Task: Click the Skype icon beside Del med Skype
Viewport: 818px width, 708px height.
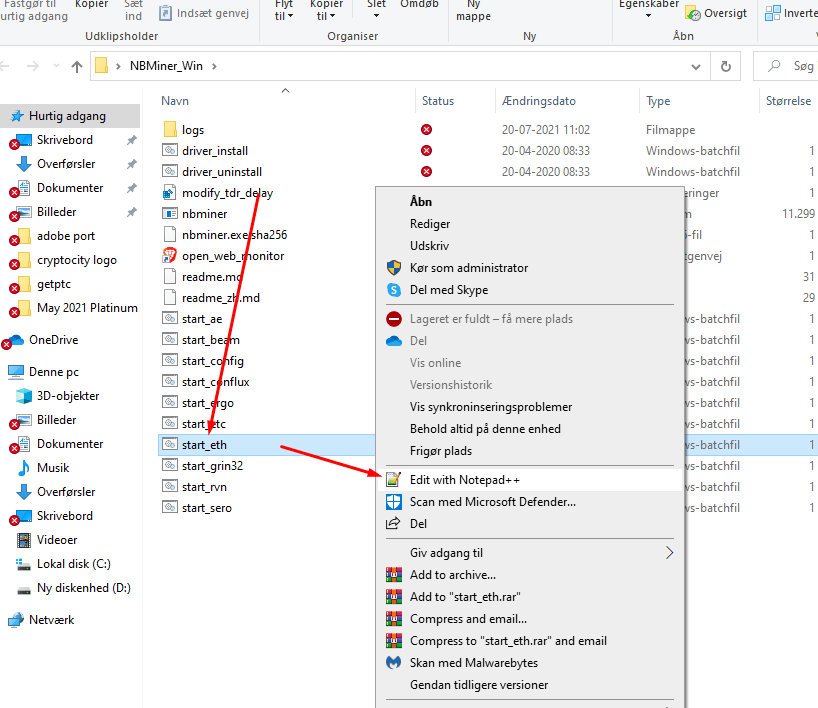Action: (394, 290)
